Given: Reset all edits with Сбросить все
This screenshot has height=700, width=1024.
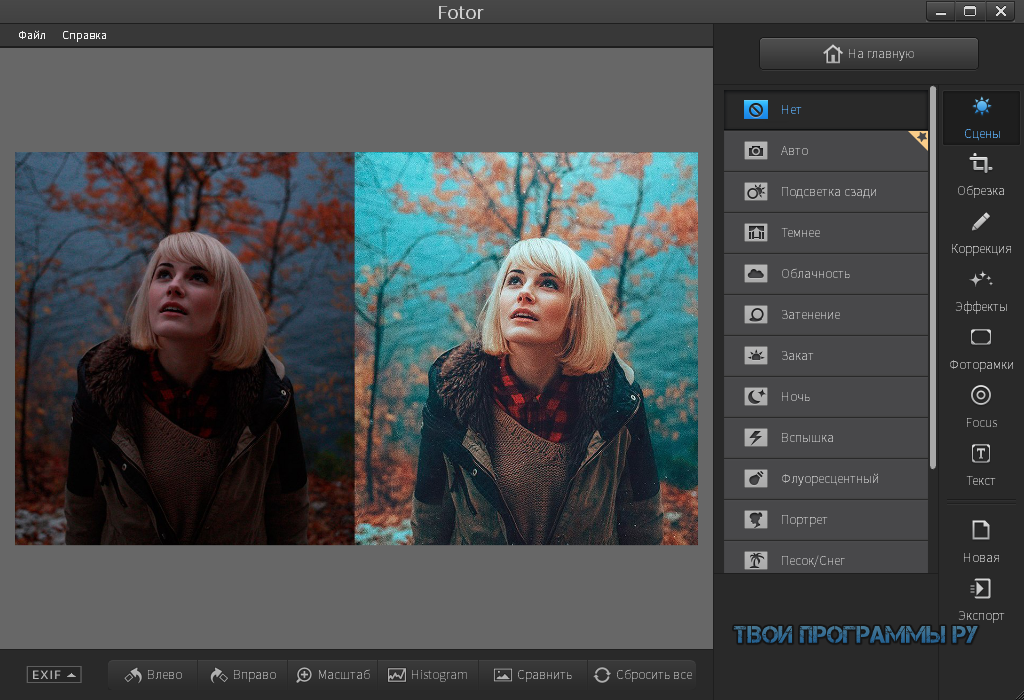Looking at the screenshot, I should (643, 675).
